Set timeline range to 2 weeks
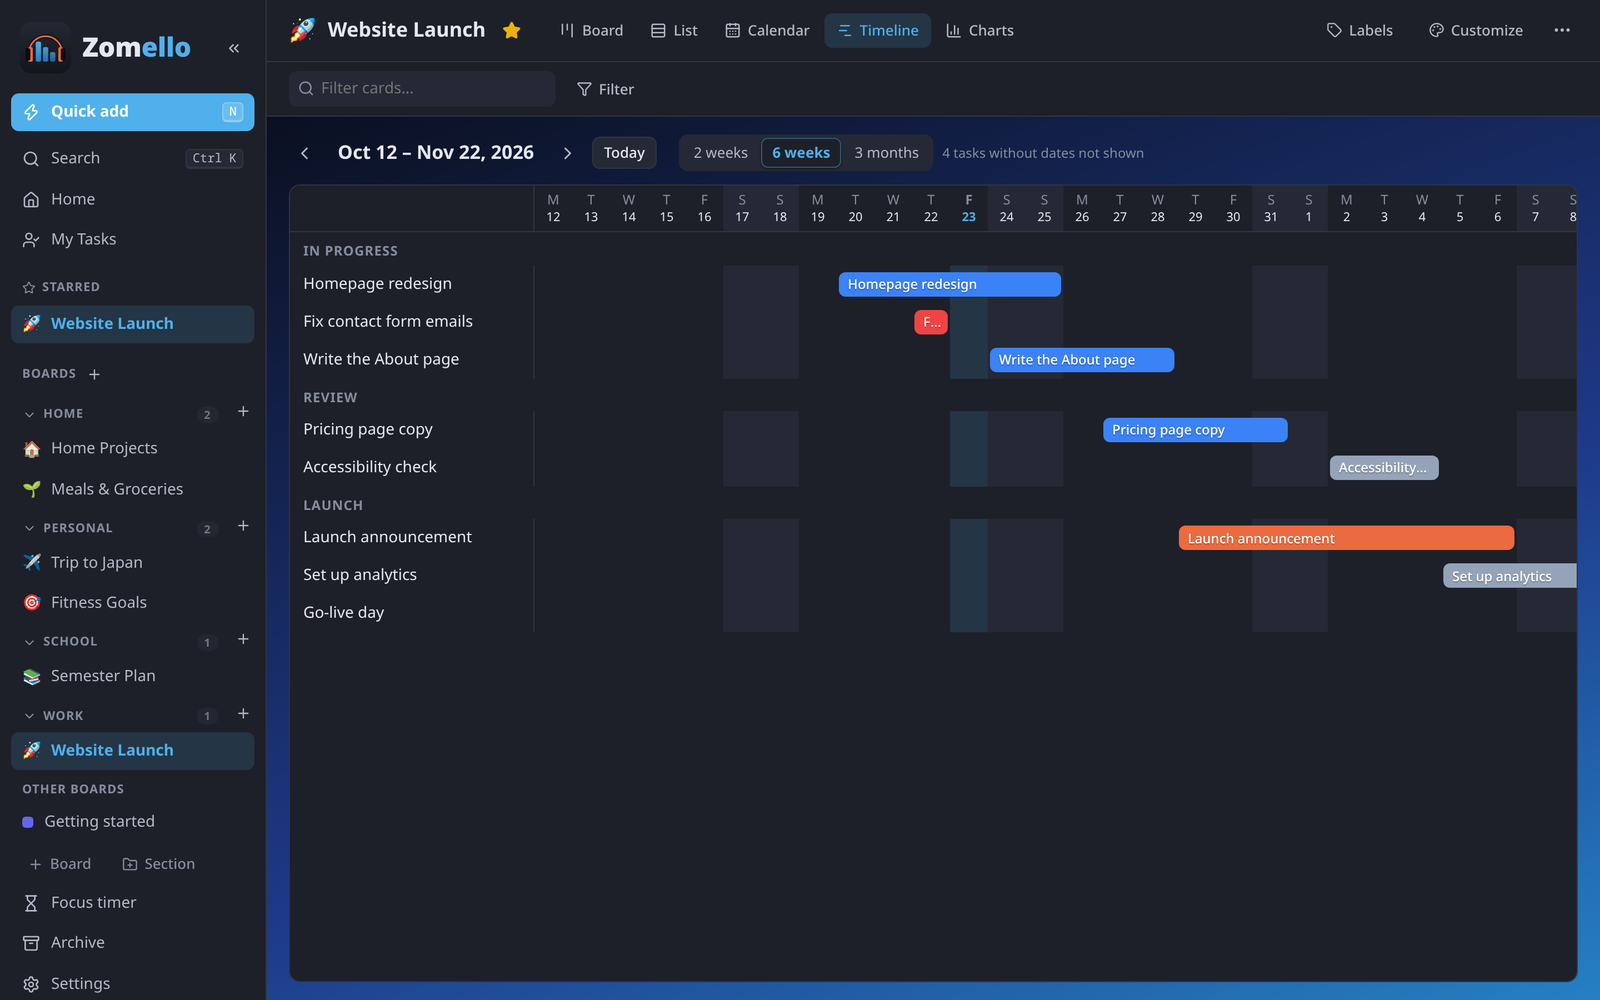The width and height of the screenshot is (1600, 1000). [x=720, y=153]
